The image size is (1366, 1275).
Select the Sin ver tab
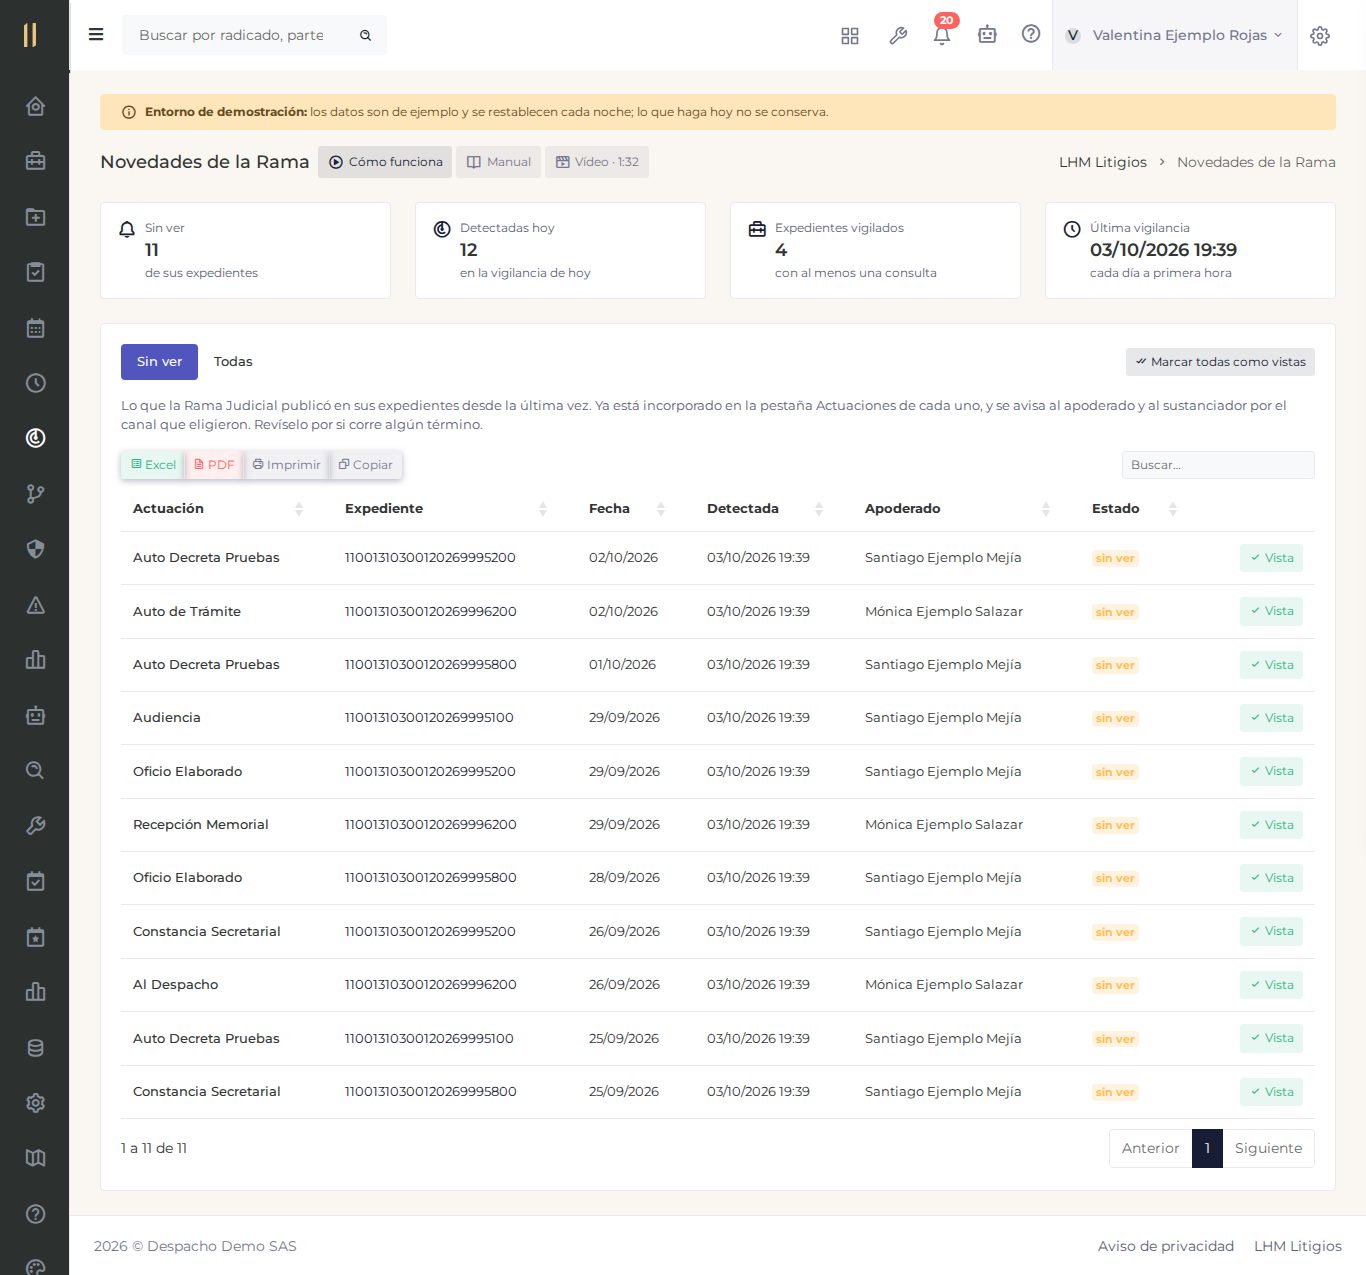coord(159,362)
